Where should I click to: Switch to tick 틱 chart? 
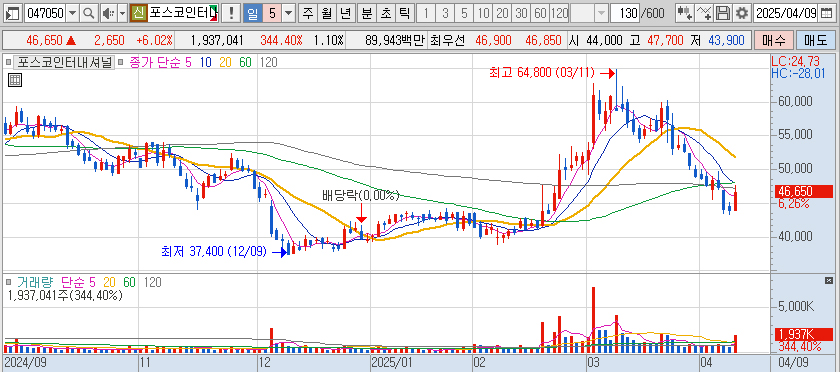[x=404, y=13]
